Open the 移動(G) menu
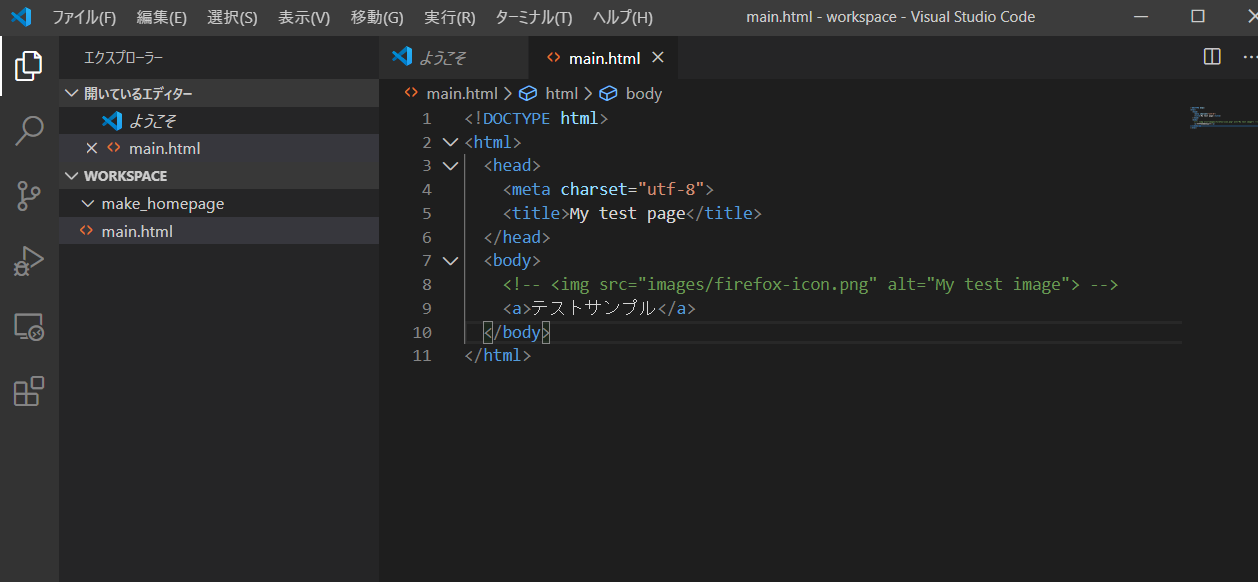The height and width of the screenshot is (582, 1258). [377, 17]
